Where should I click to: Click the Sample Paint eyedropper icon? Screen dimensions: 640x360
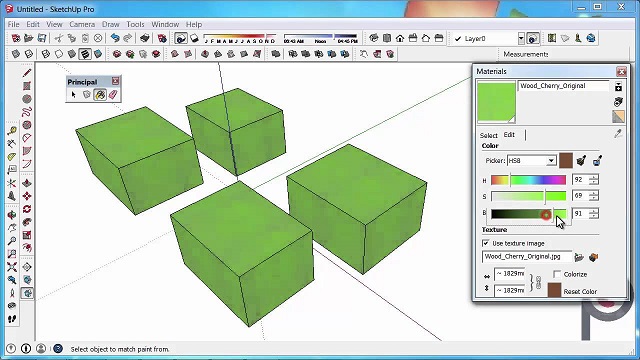618,134
